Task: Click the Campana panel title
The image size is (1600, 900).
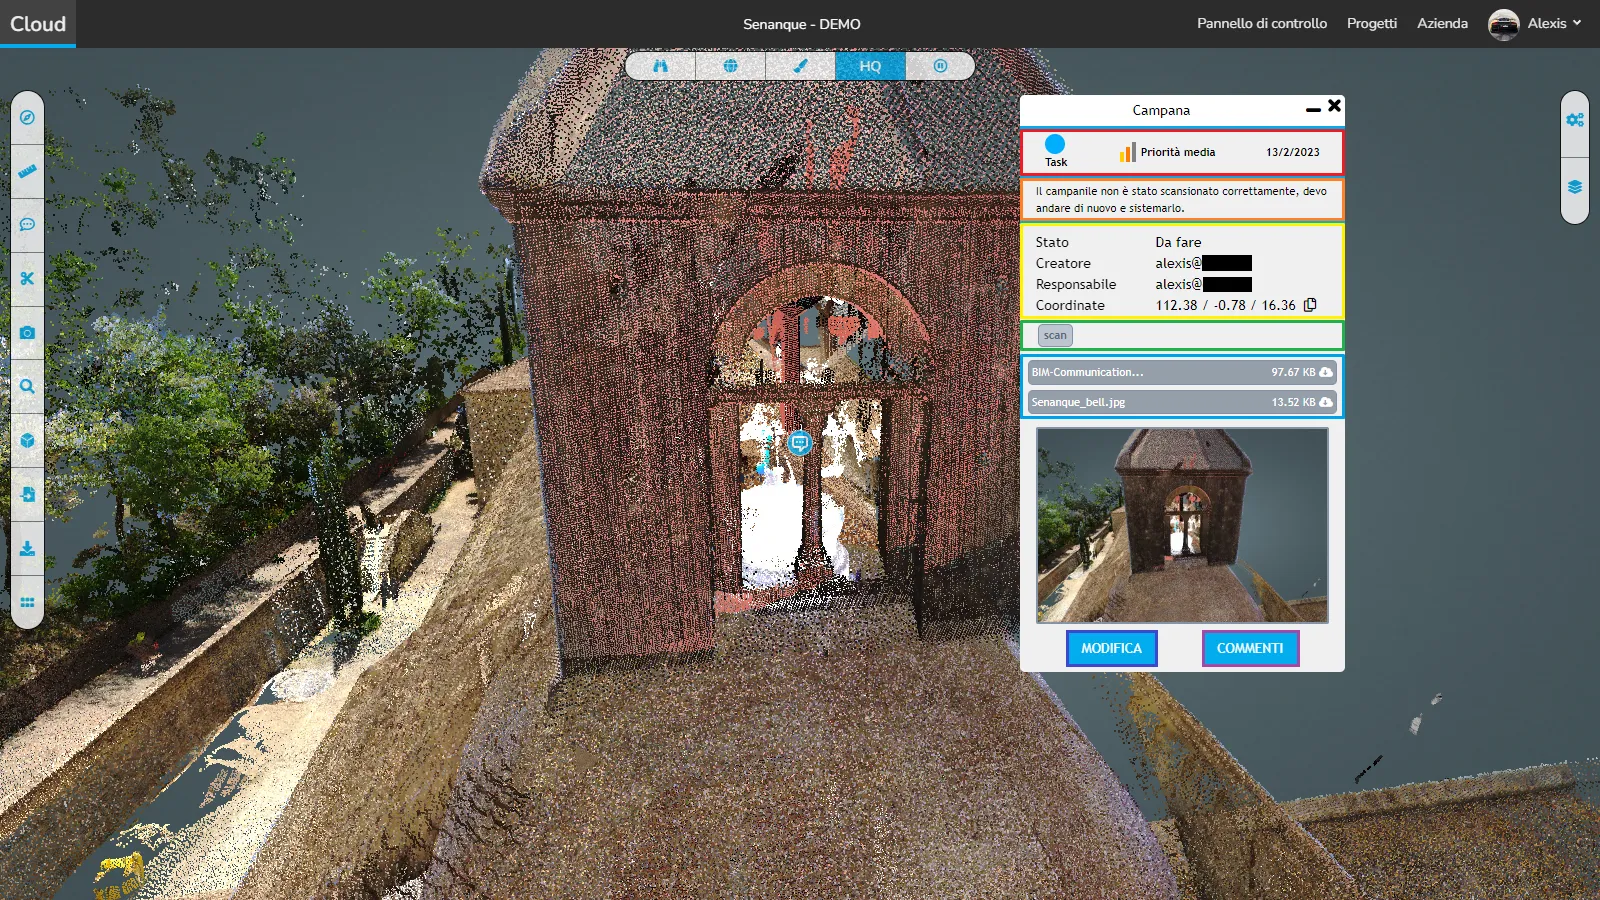Action: (x=1161, y=110)
